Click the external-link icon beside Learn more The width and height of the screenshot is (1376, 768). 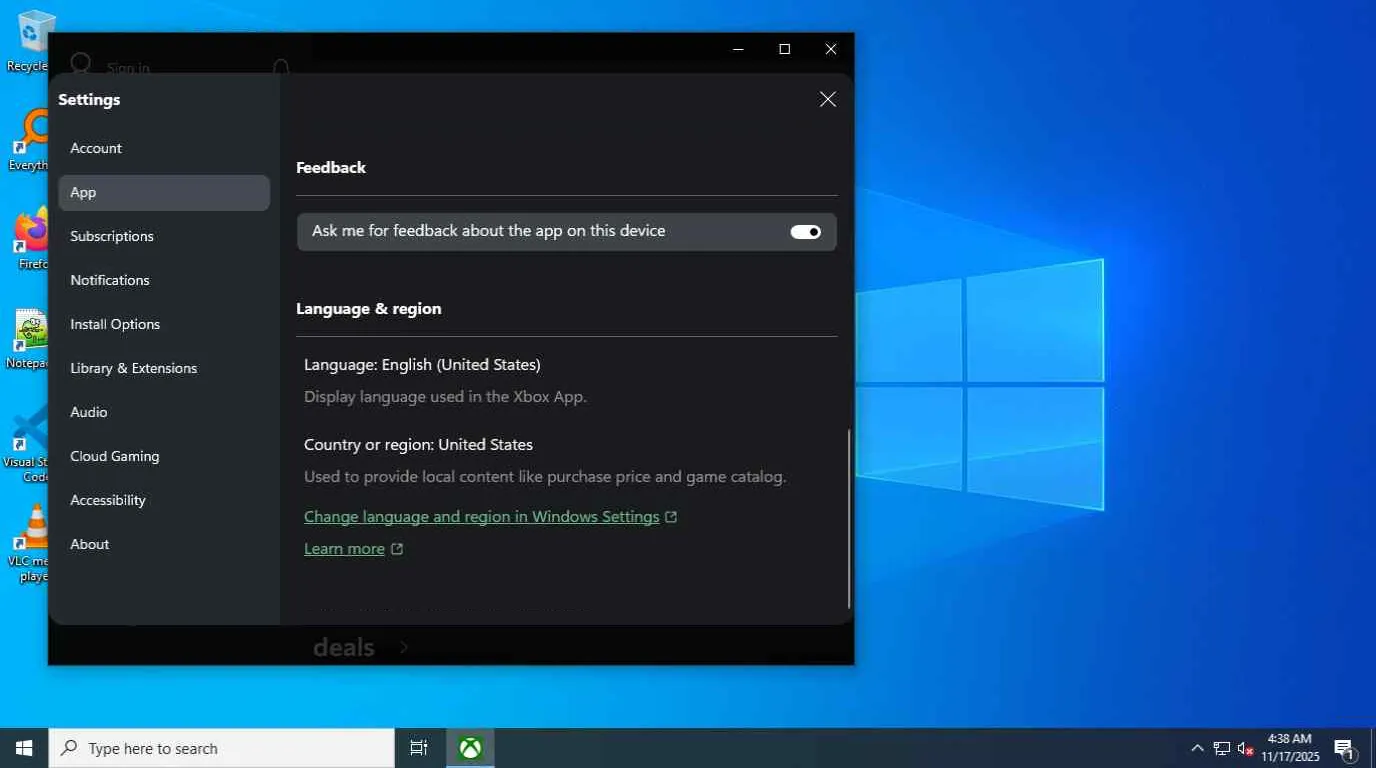click(x=397, y=549)
